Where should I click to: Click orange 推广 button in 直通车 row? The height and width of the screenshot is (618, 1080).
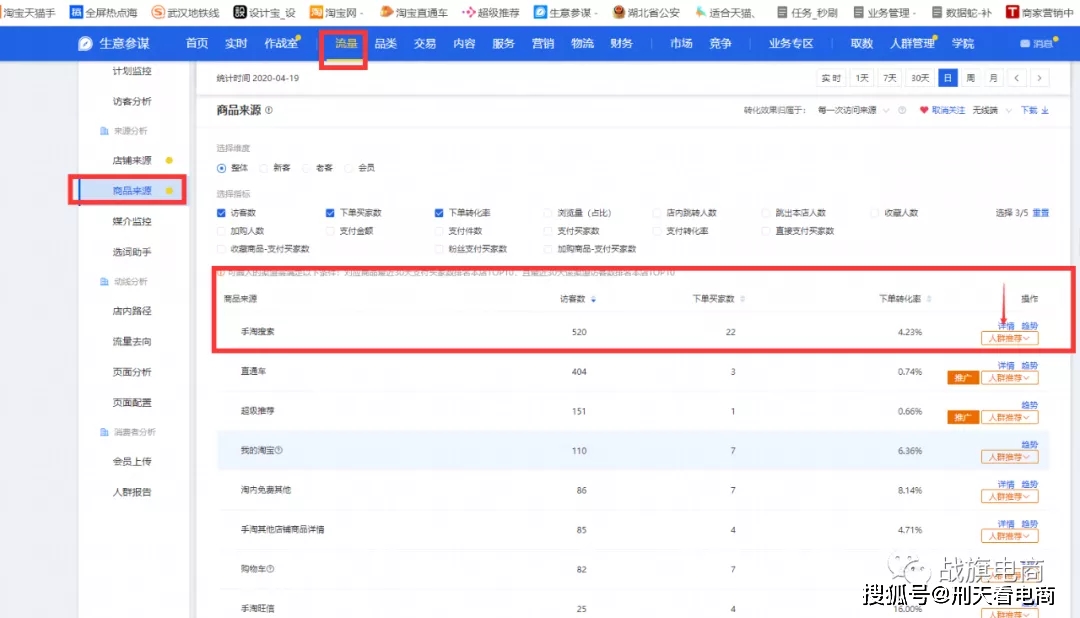[962, 378]
